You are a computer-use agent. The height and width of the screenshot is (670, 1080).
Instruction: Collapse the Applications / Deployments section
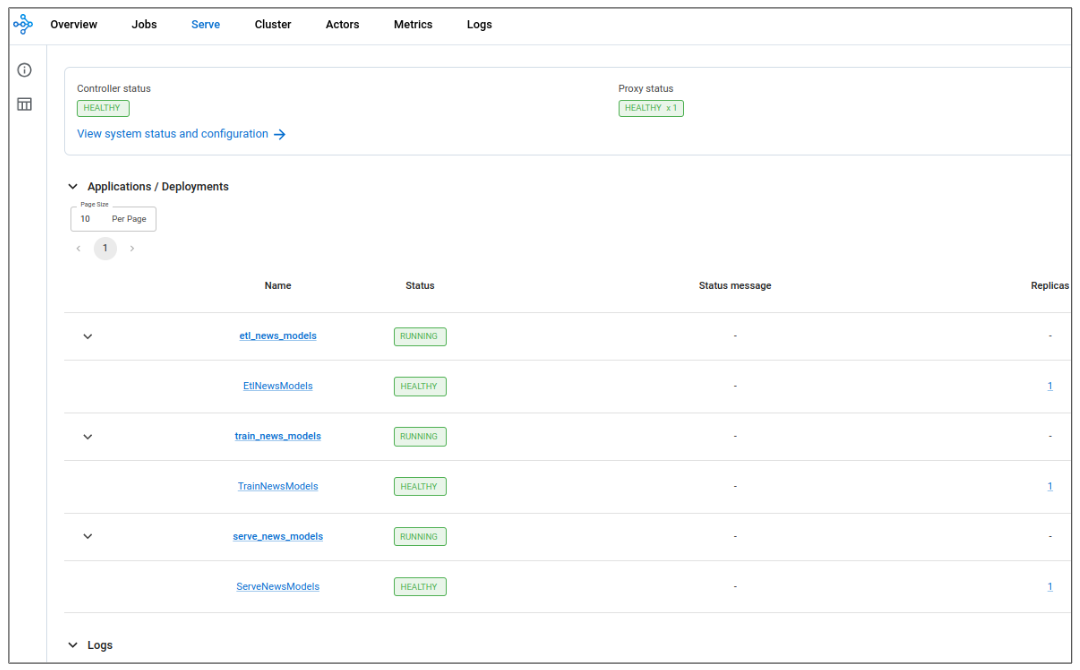point(73,187)
